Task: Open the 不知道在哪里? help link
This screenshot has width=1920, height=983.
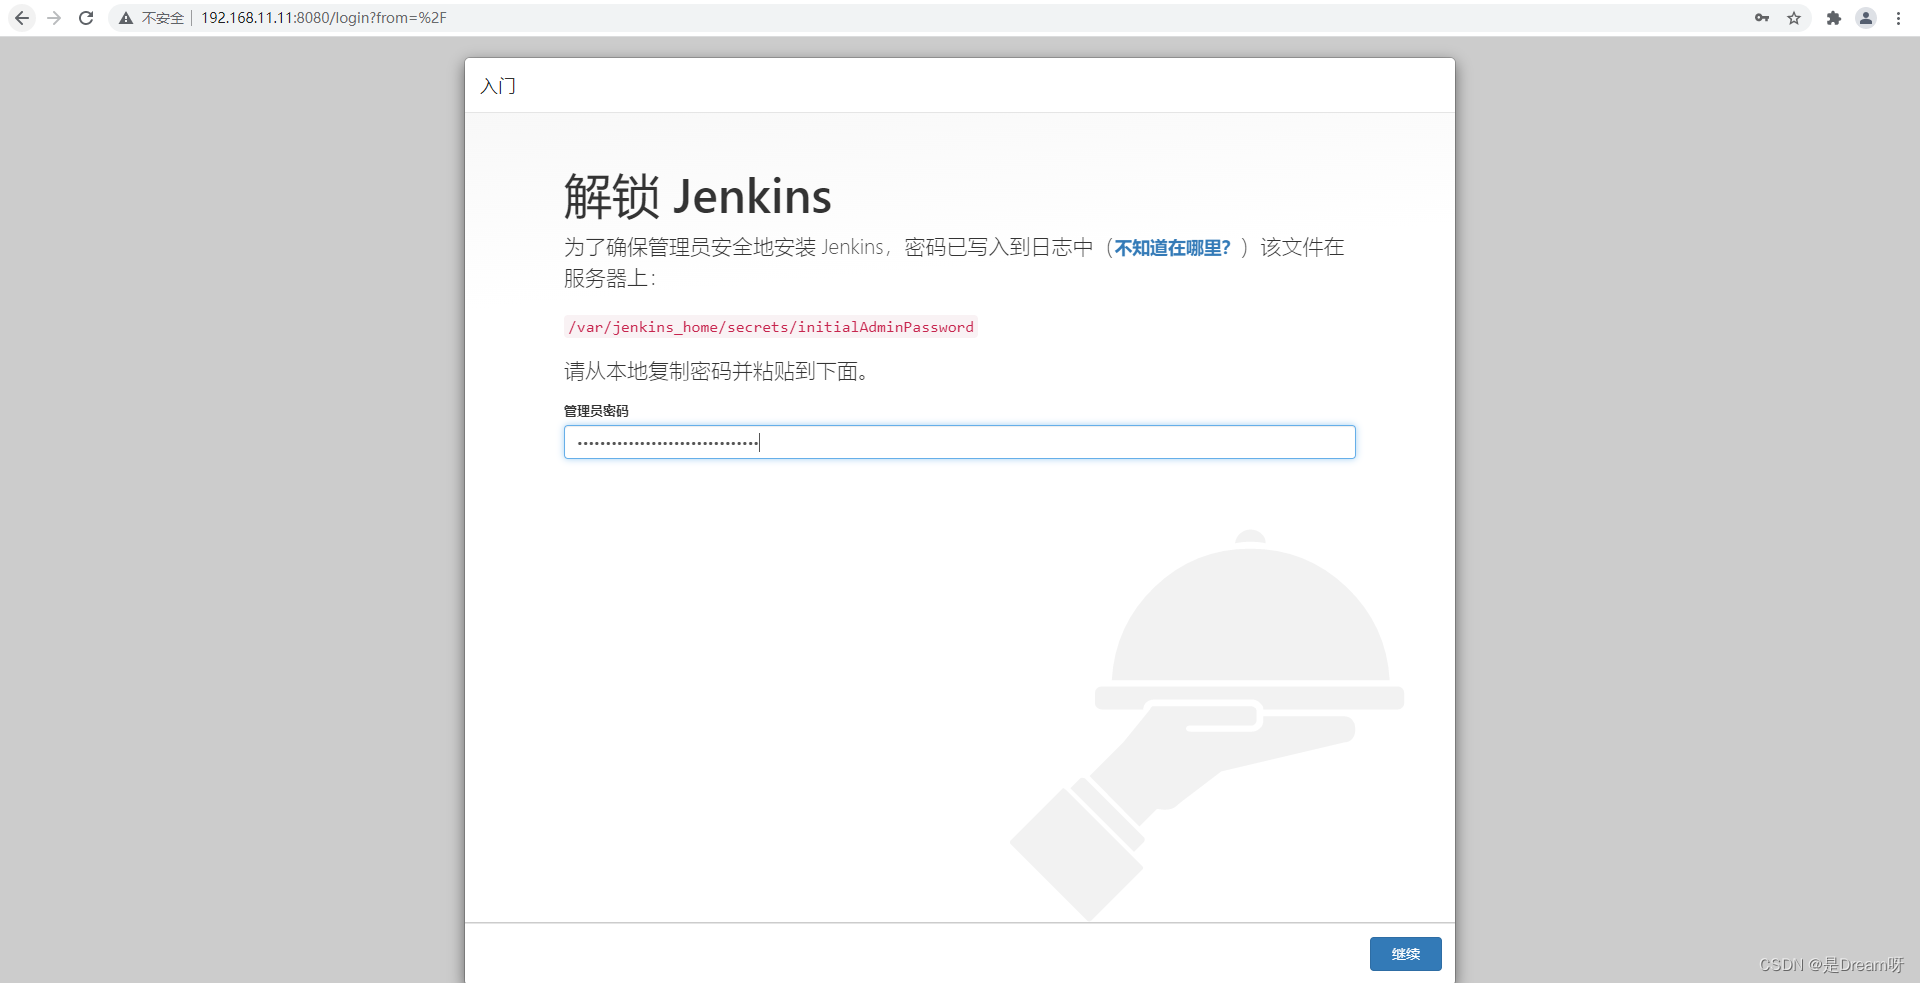Action: tap(1170, 248)
